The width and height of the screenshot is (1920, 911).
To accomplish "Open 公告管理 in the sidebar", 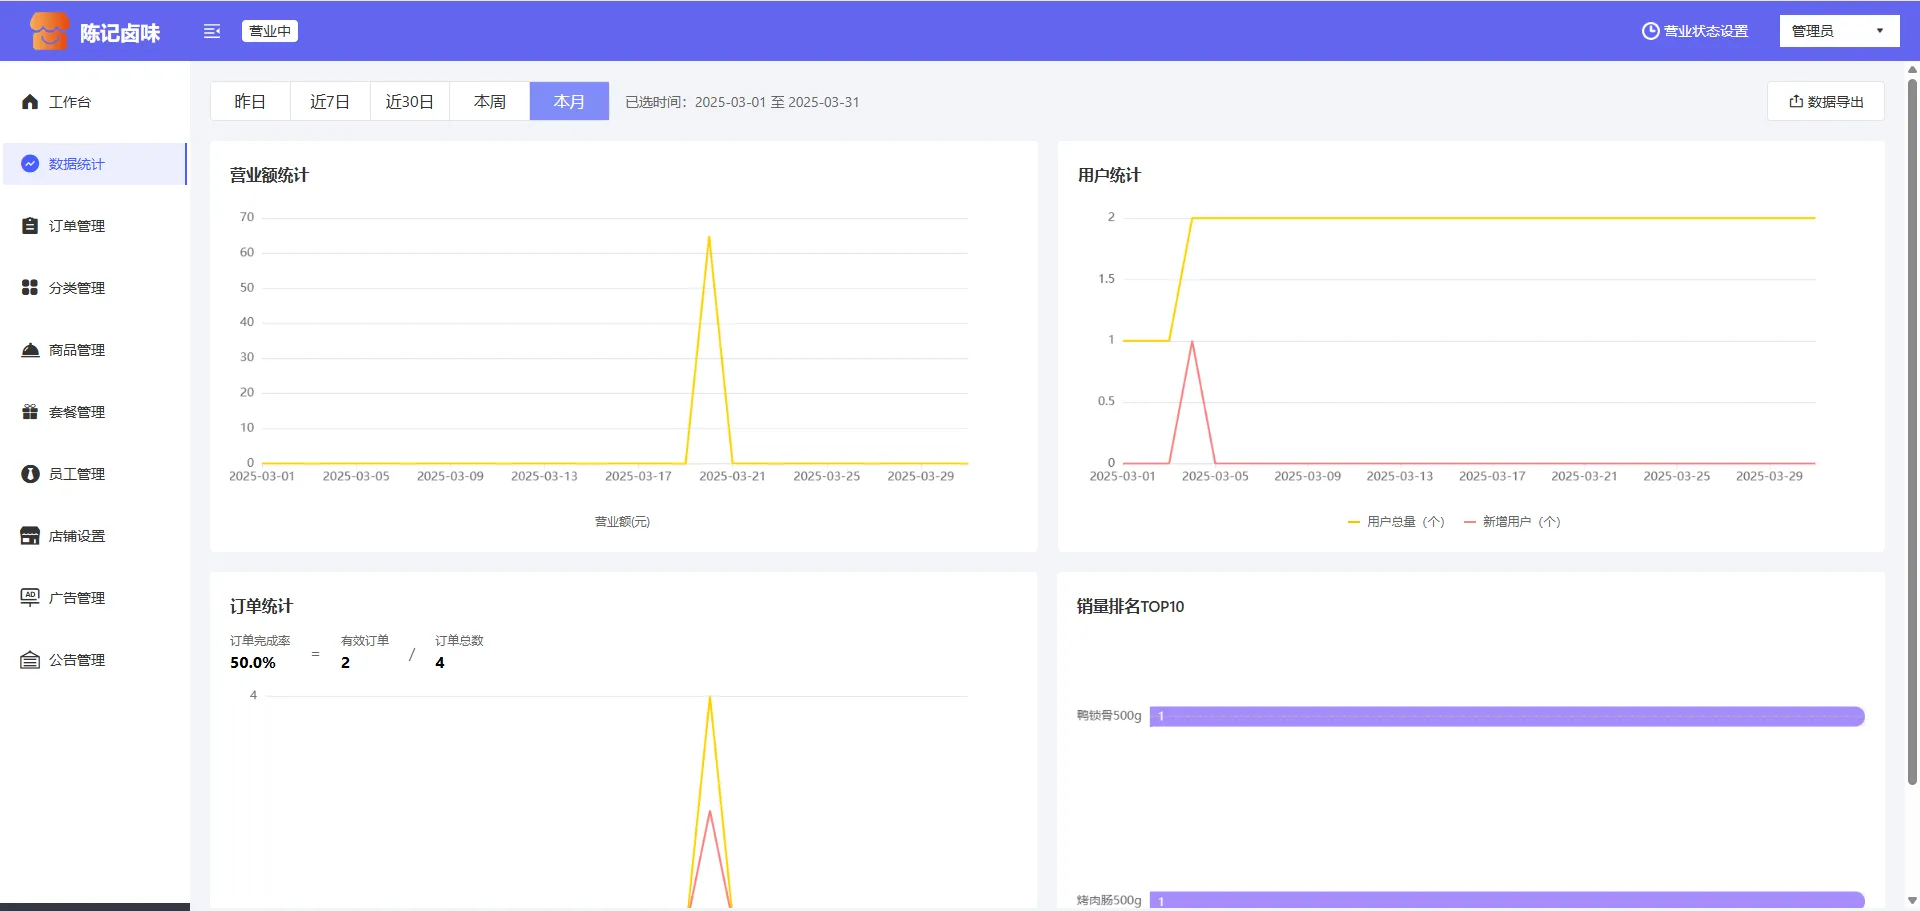I will click(x=76, y=660).
